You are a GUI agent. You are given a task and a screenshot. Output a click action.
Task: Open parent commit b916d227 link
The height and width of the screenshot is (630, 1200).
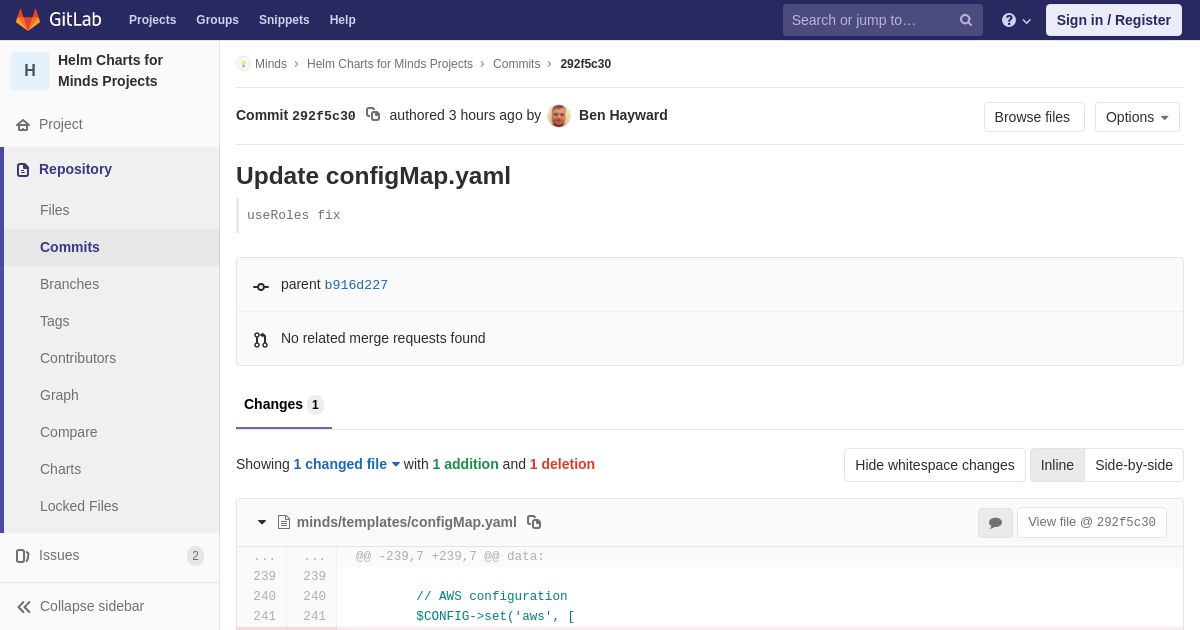[356, 285]
